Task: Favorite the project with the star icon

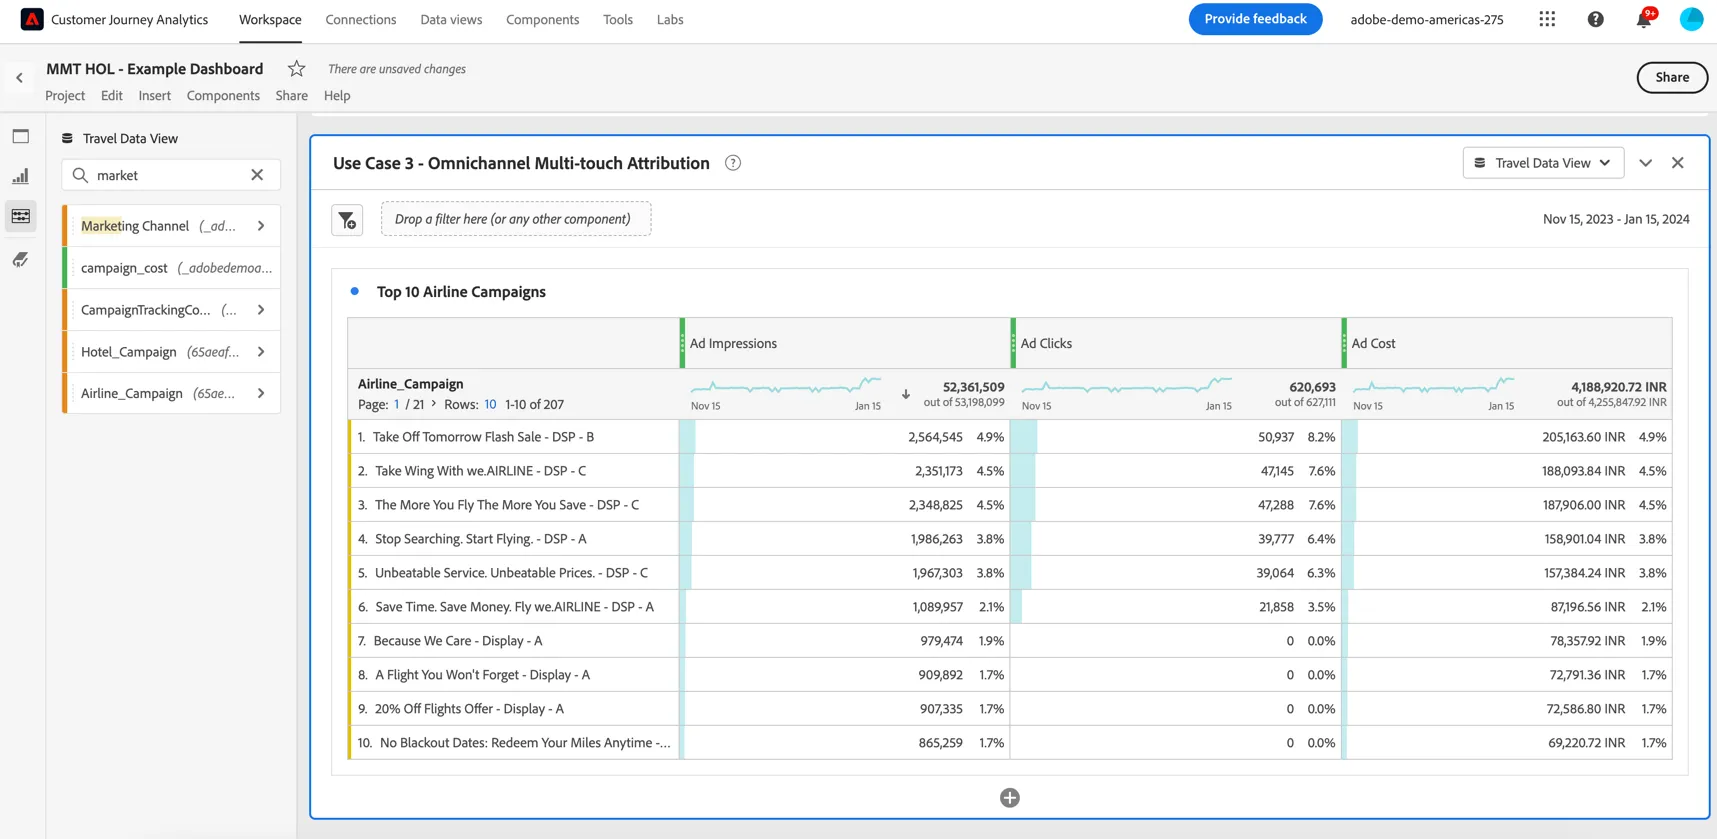Action: tap(296, 68)
